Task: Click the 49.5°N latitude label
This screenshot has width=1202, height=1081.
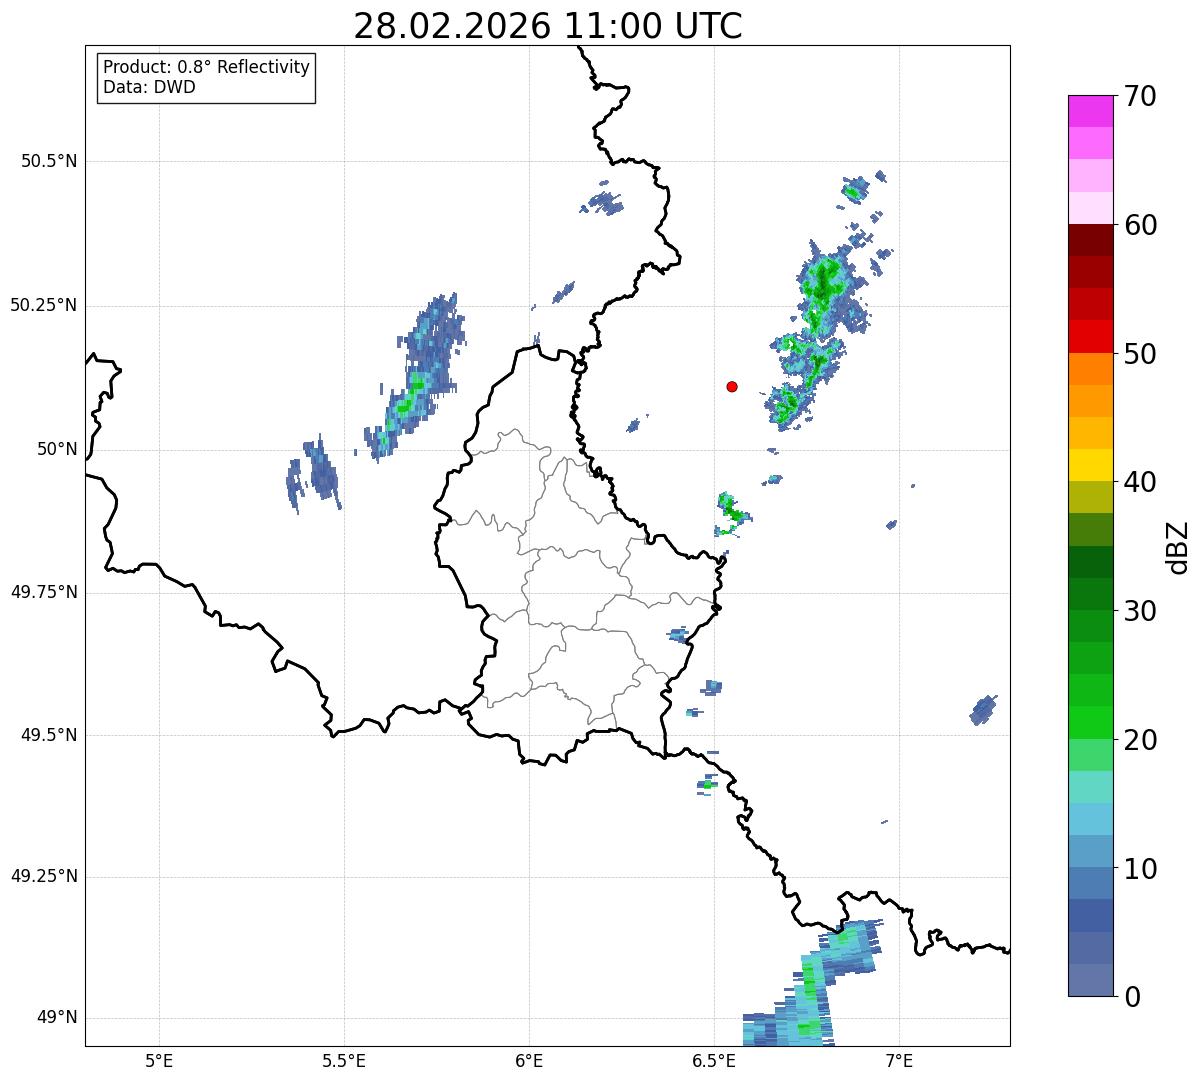Action: (49, 735)
